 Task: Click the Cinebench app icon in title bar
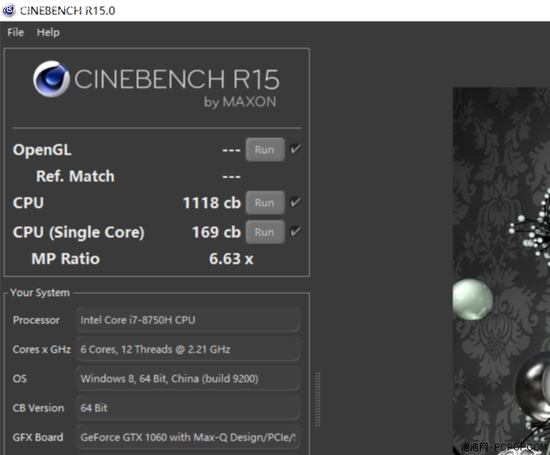(x=9, y=10)
